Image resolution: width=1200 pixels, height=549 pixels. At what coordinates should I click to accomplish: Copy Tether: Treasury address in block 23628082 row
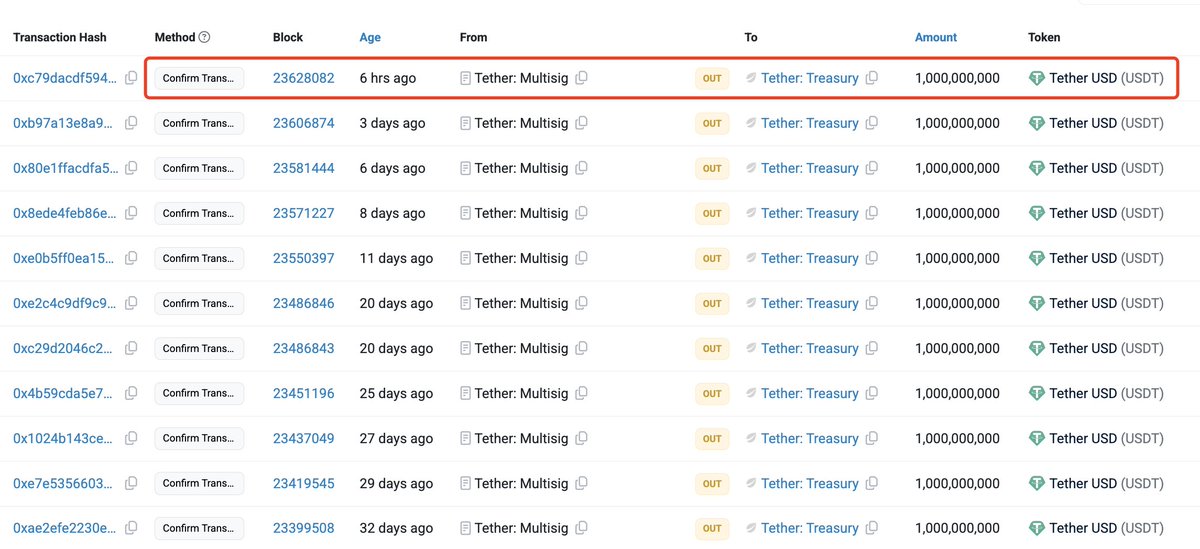tap(872, 78)
